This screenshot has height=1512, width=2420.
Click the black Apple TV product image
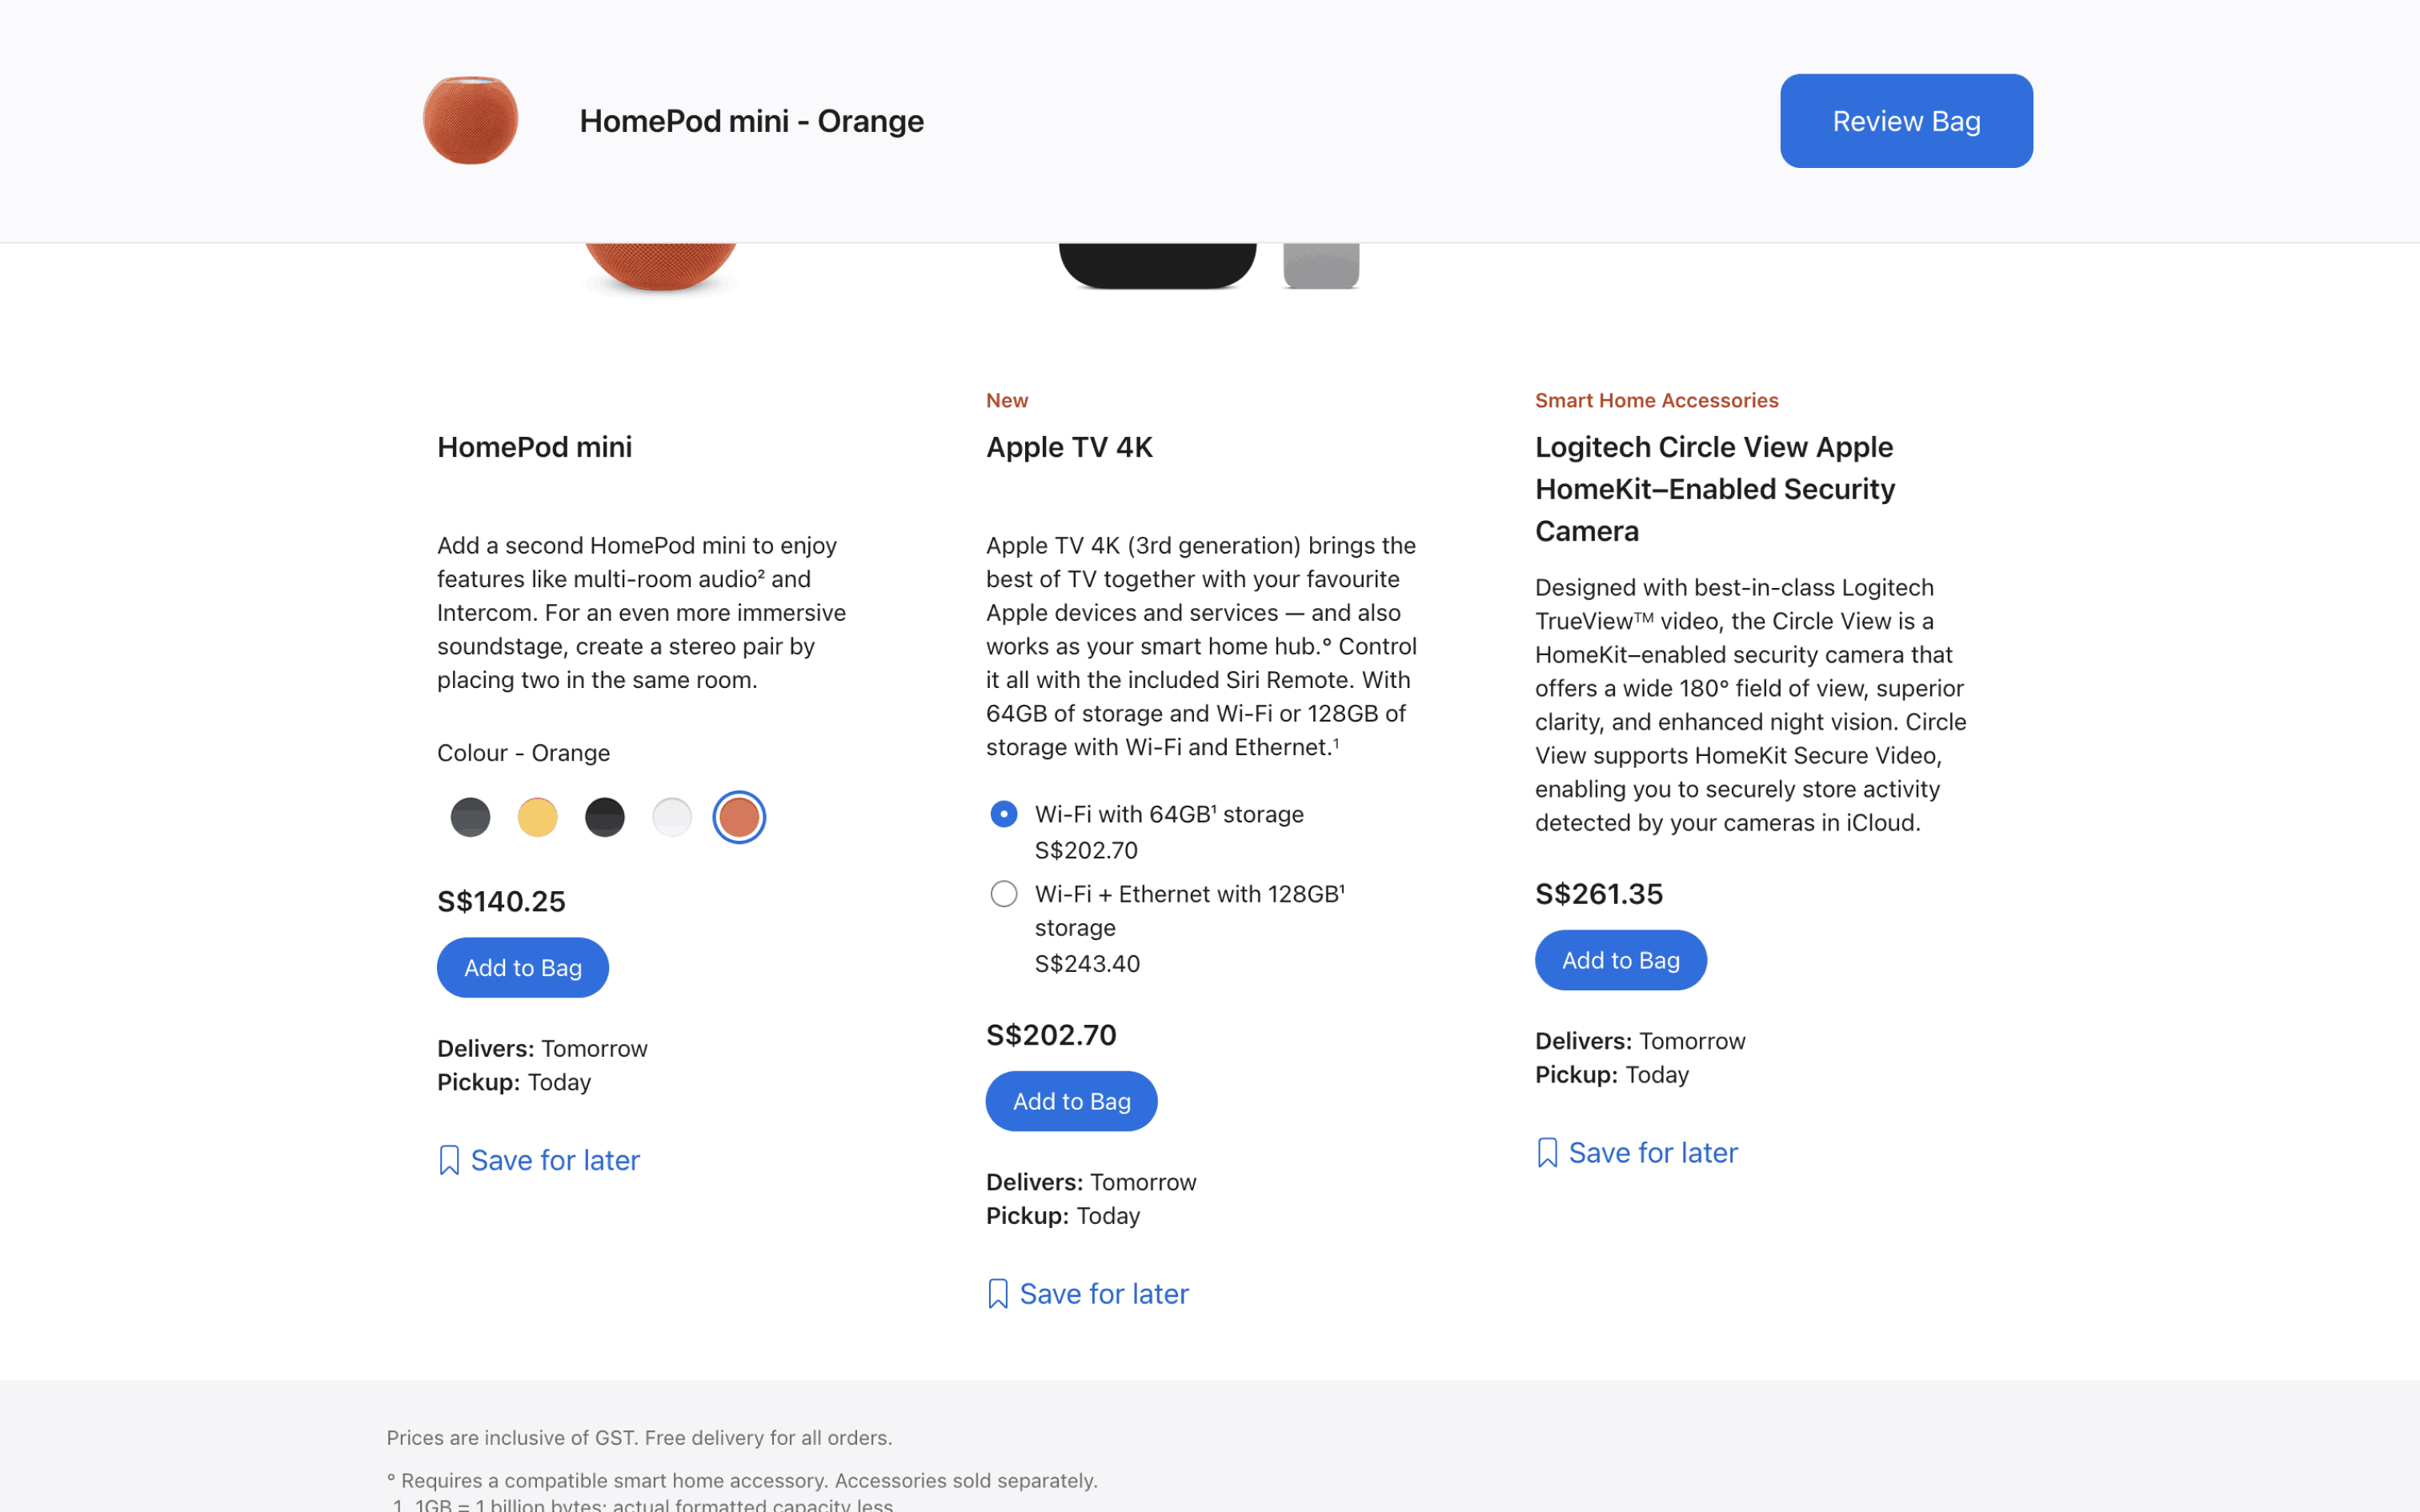[x=1157, y=265]
